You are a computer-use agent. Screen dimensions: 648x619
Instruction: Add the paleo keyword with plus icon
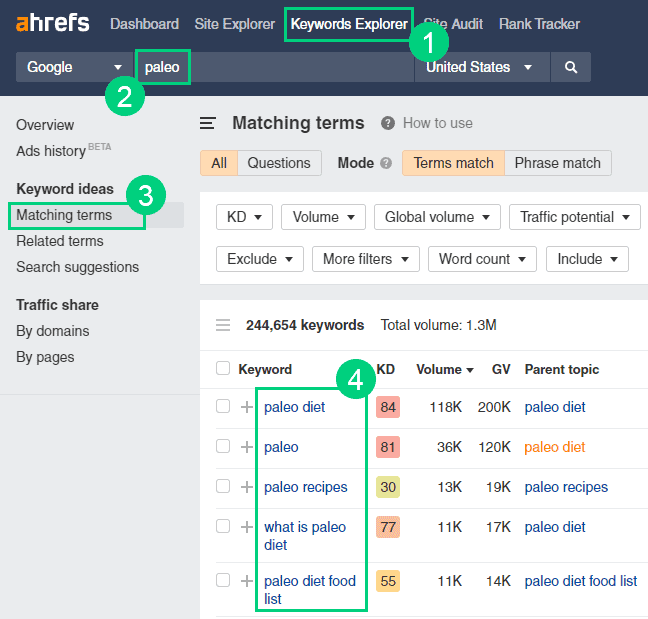click(247, 447)
